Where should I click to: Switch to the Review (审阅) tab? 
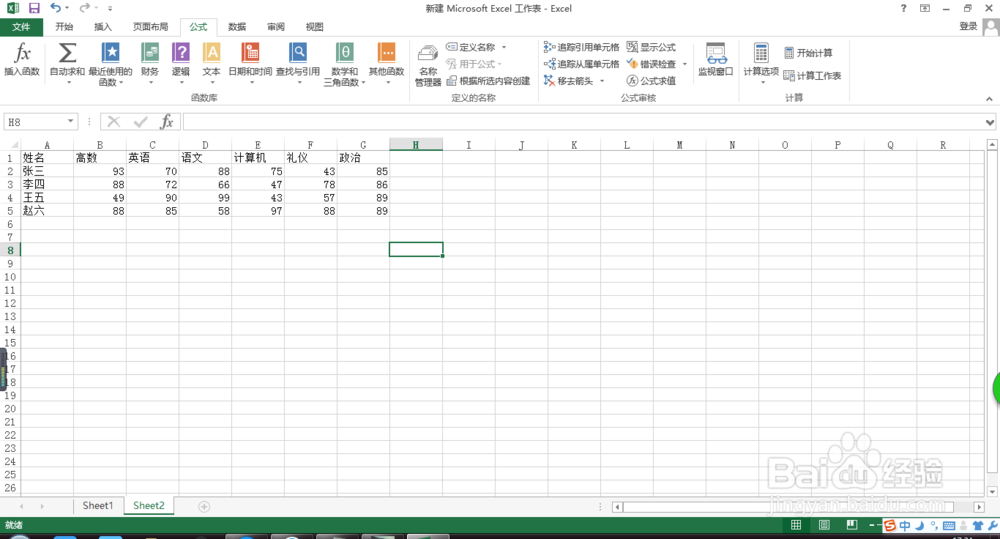click(276, 27)
